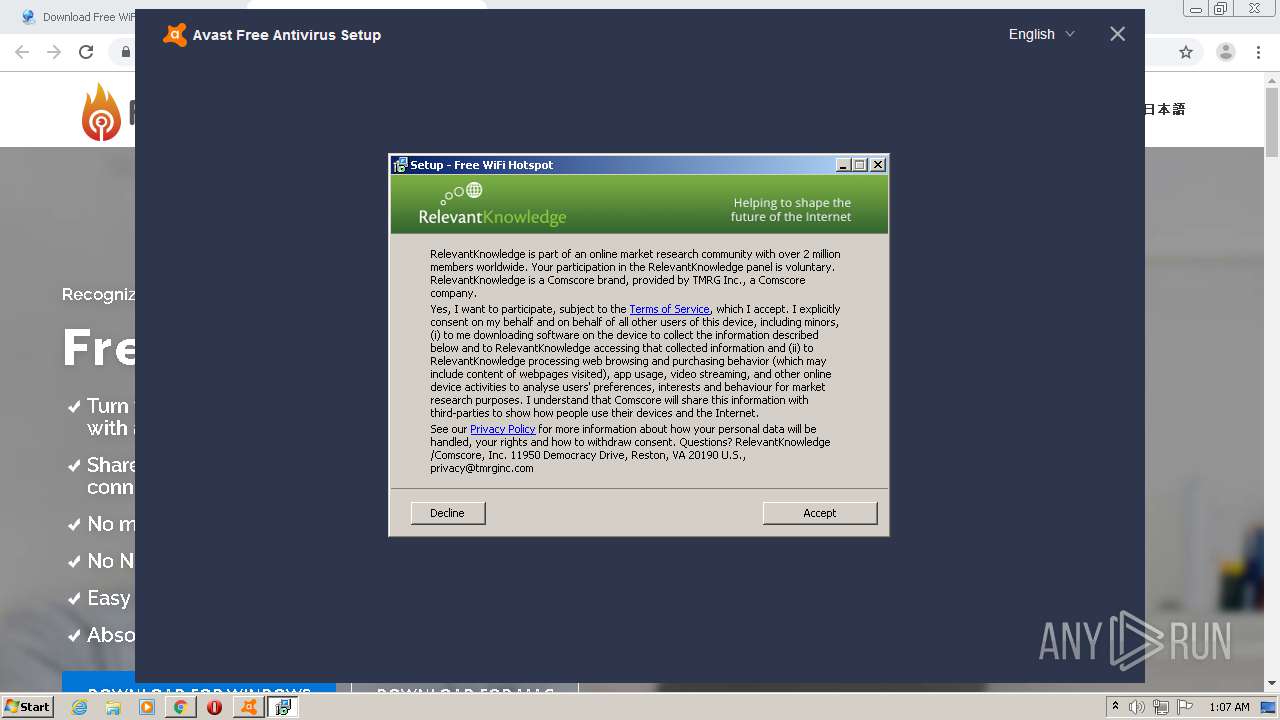Reload the Chrome page
1280x720 pixels.
[86, 52]
